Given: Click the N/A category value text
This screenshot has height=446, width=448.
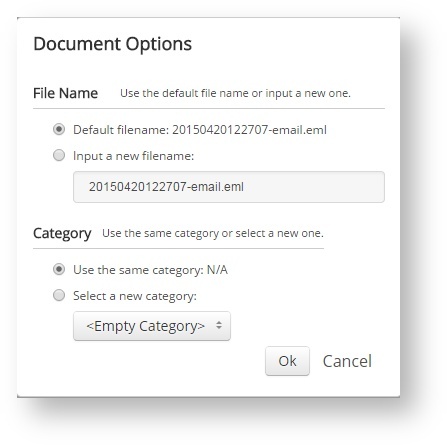Looking at the screenshot, I should [217, 270].
